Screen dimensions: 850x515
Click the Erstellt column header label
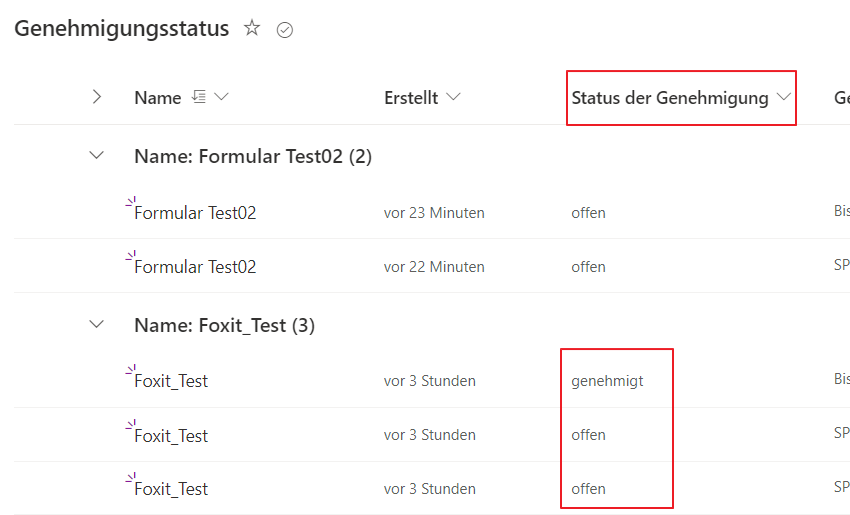(x=410, y=97)
